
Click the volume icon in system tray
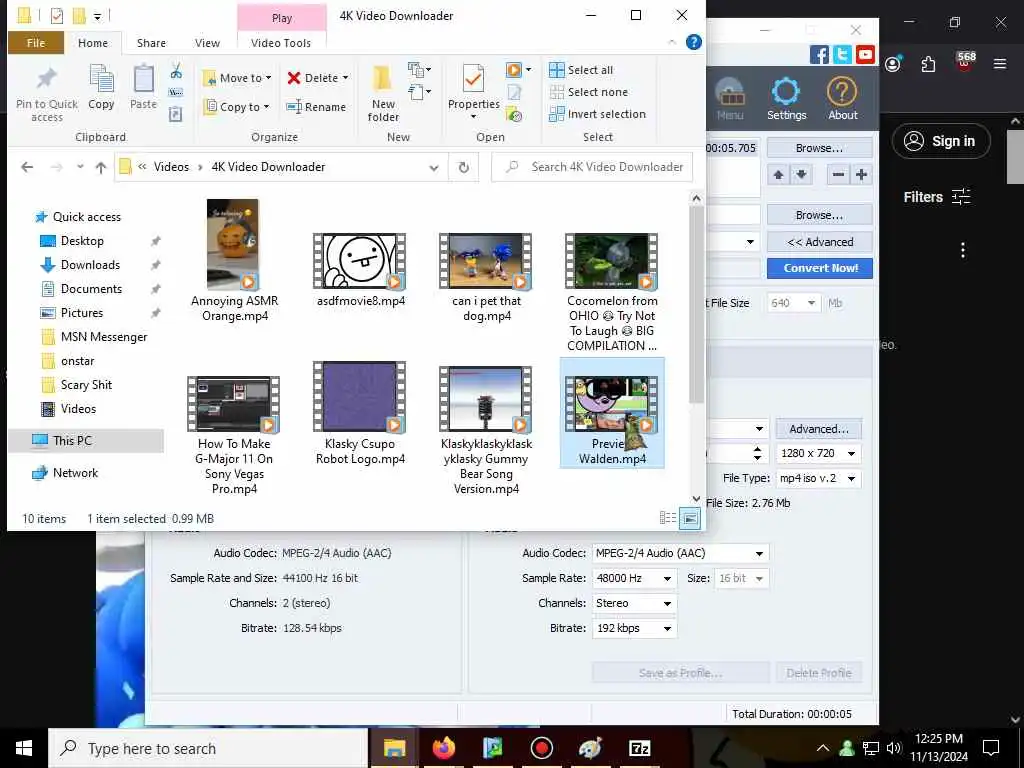pos(893,748)
